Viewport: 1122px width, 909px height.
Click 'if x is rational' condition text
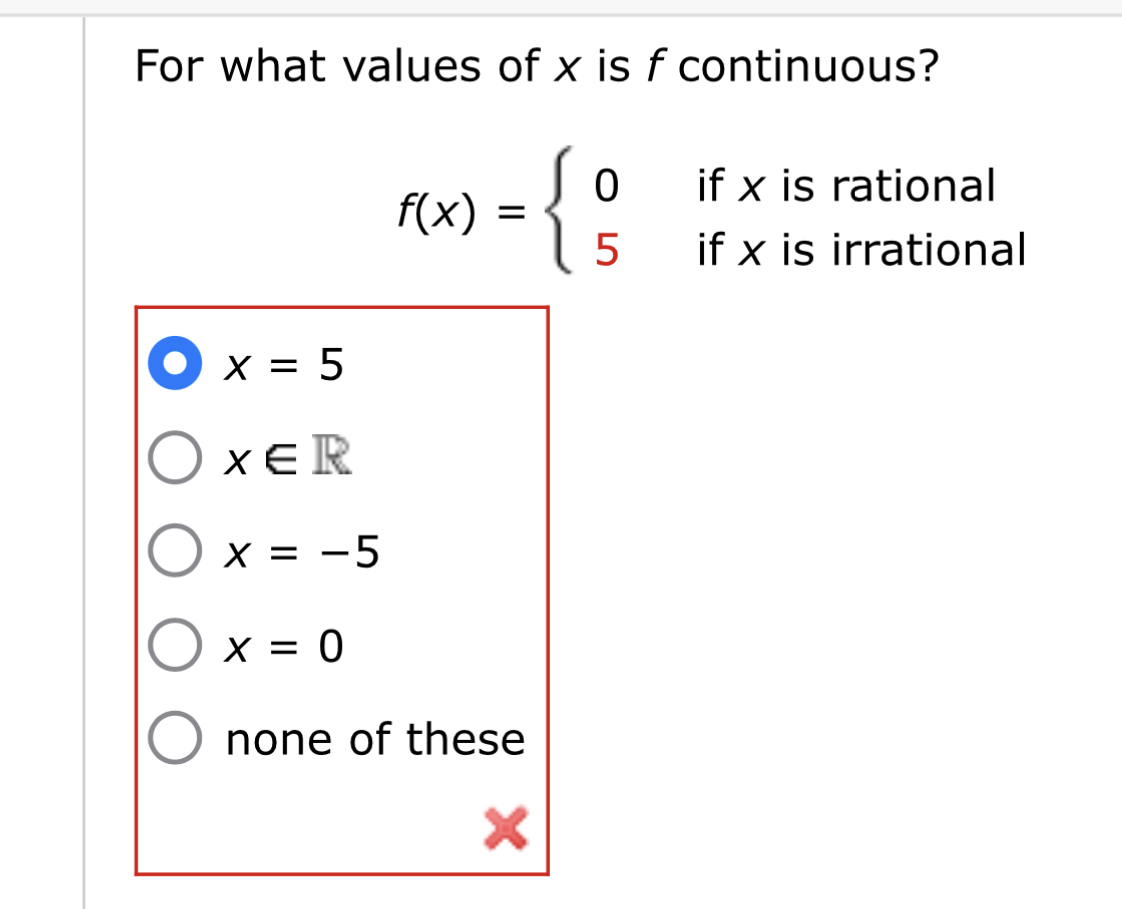tap(845, 185)
